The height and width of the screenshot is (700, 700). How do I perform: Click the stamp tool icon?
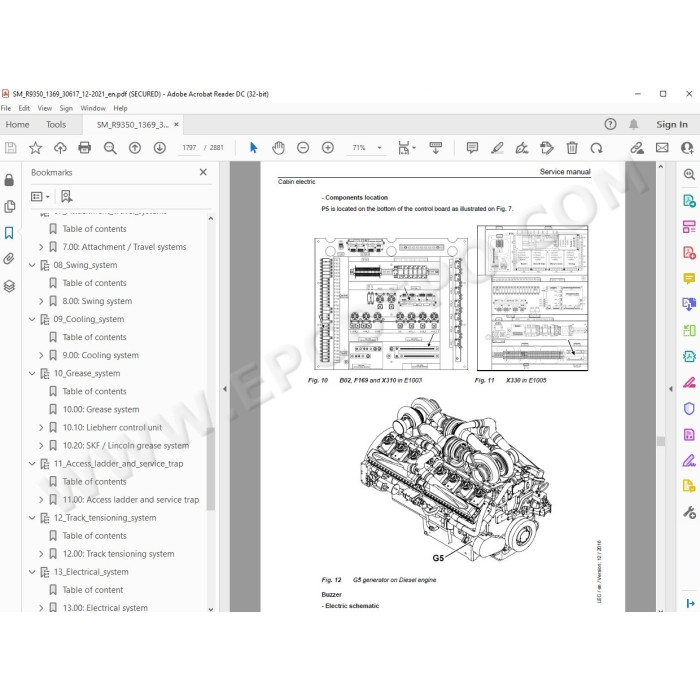pyautogui.click(x=546, y=148)
